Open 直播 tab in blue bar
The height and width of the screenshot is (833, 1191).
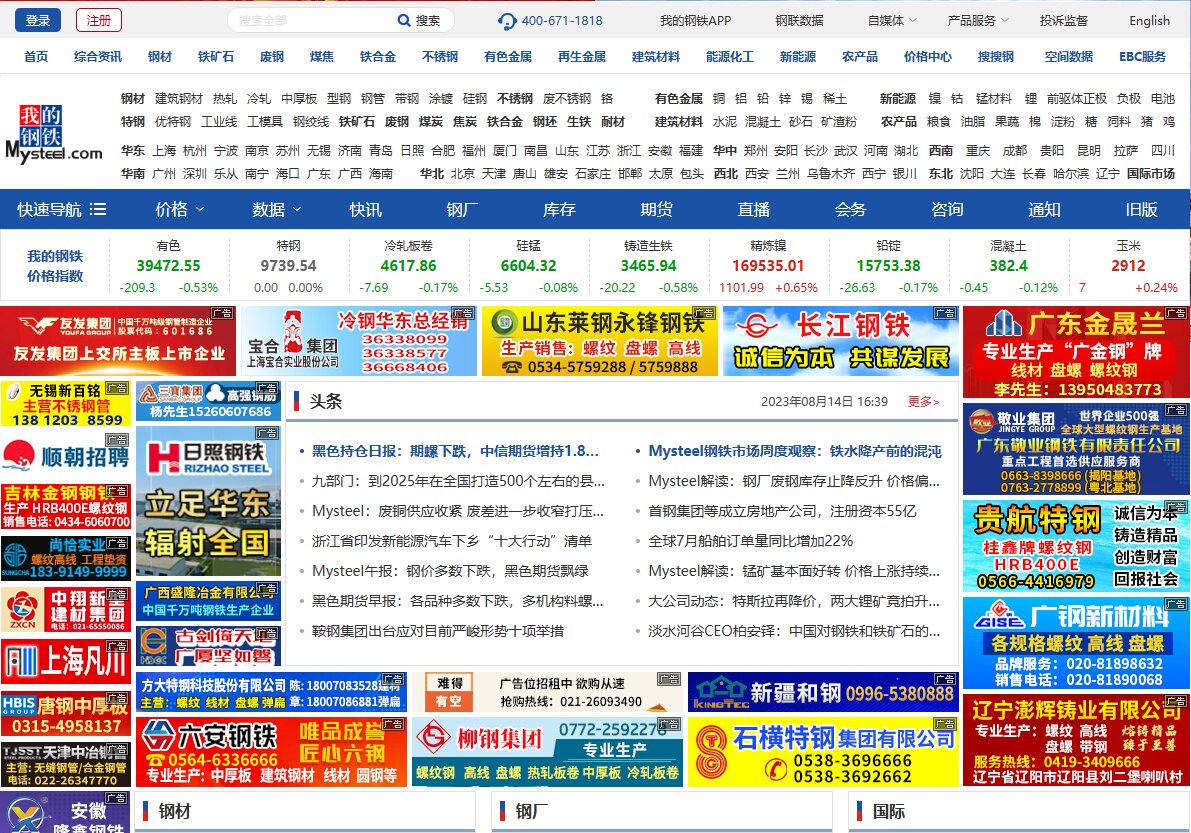pyautogui.click(x=753, y=209)
